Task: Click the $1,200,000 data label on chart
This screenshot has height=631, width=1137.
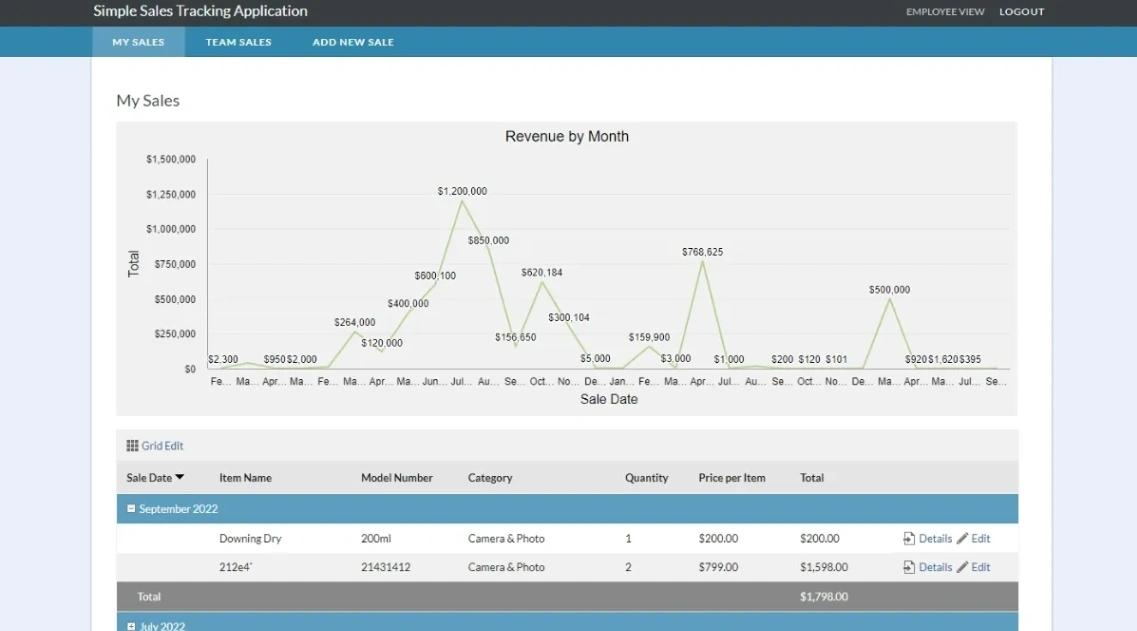Action: pyautogui.click(x=462, y=191)
